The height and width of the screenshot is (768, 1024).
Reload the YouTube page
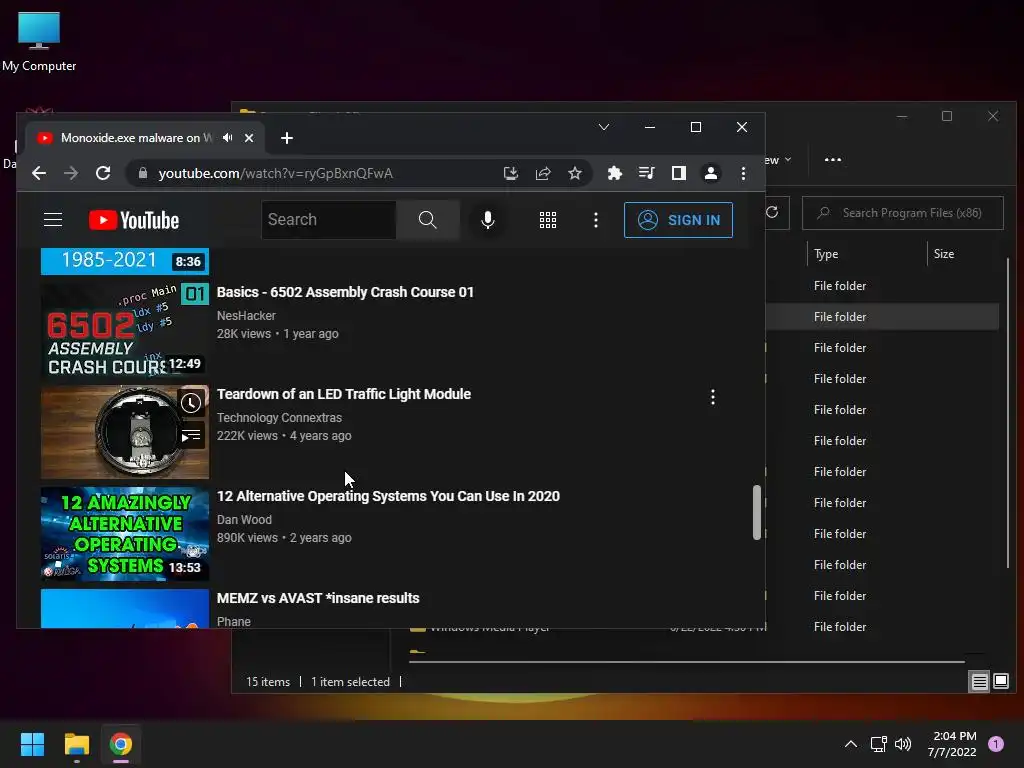click(103, 173)
